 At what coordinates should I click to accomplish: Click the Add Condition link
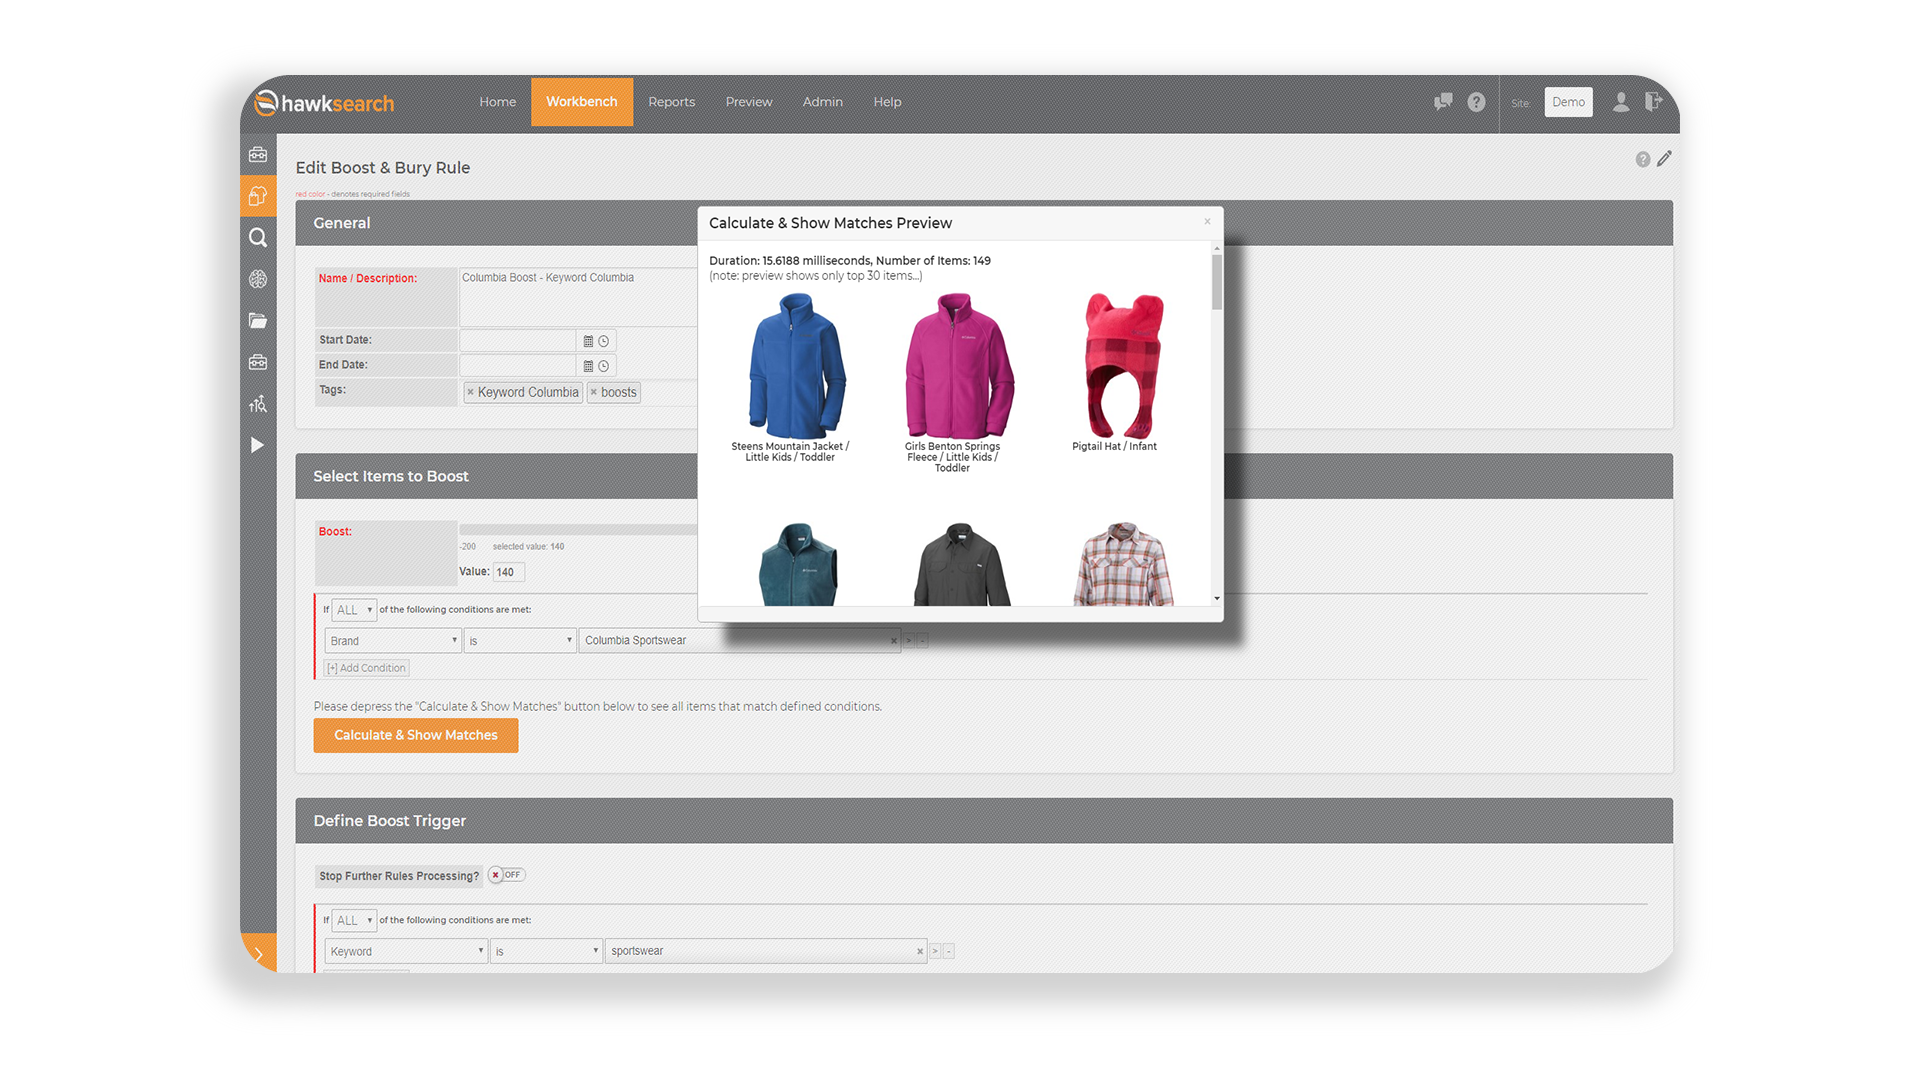[x=367, y=668]
